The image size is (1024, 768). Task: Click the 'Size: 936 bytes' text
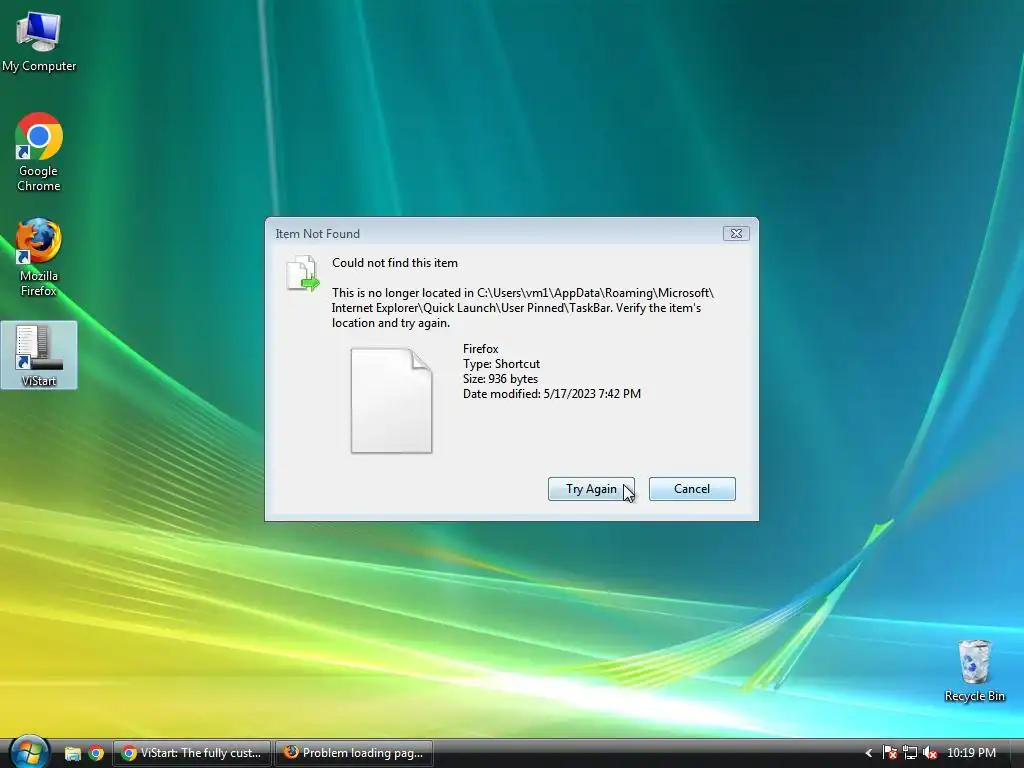[500, 379]
